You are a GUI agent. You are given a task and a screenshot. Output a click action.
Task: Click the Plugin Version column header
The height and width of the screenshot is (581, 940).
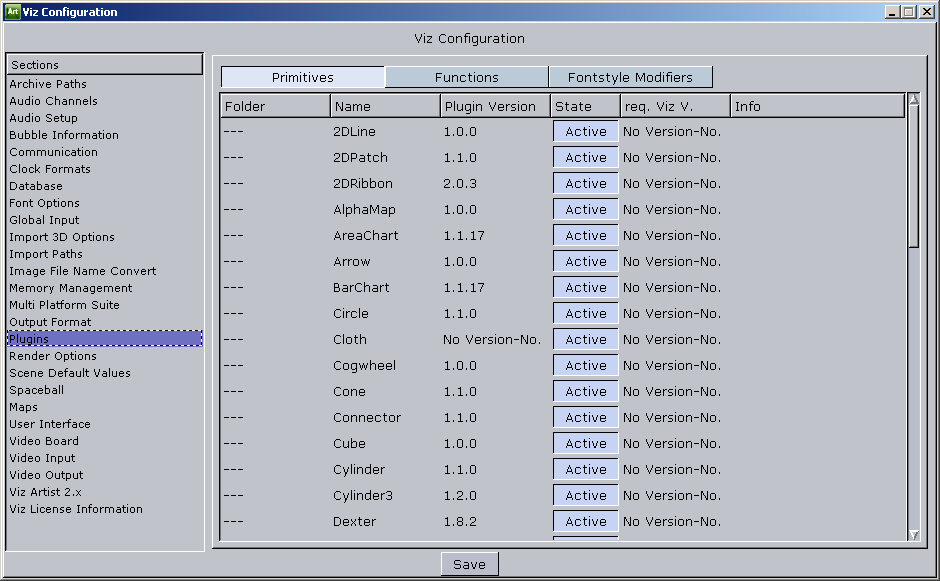point(492,105)
